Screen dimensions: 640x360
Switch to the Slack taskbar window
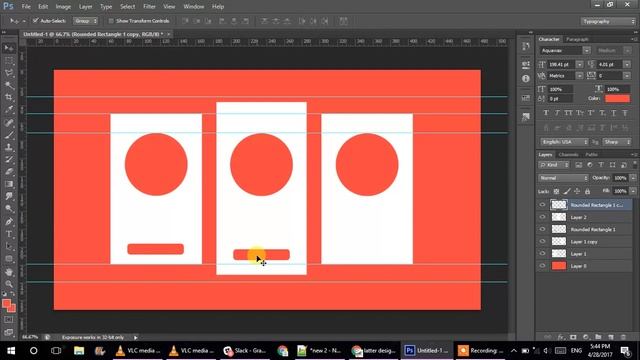point(245,351)
